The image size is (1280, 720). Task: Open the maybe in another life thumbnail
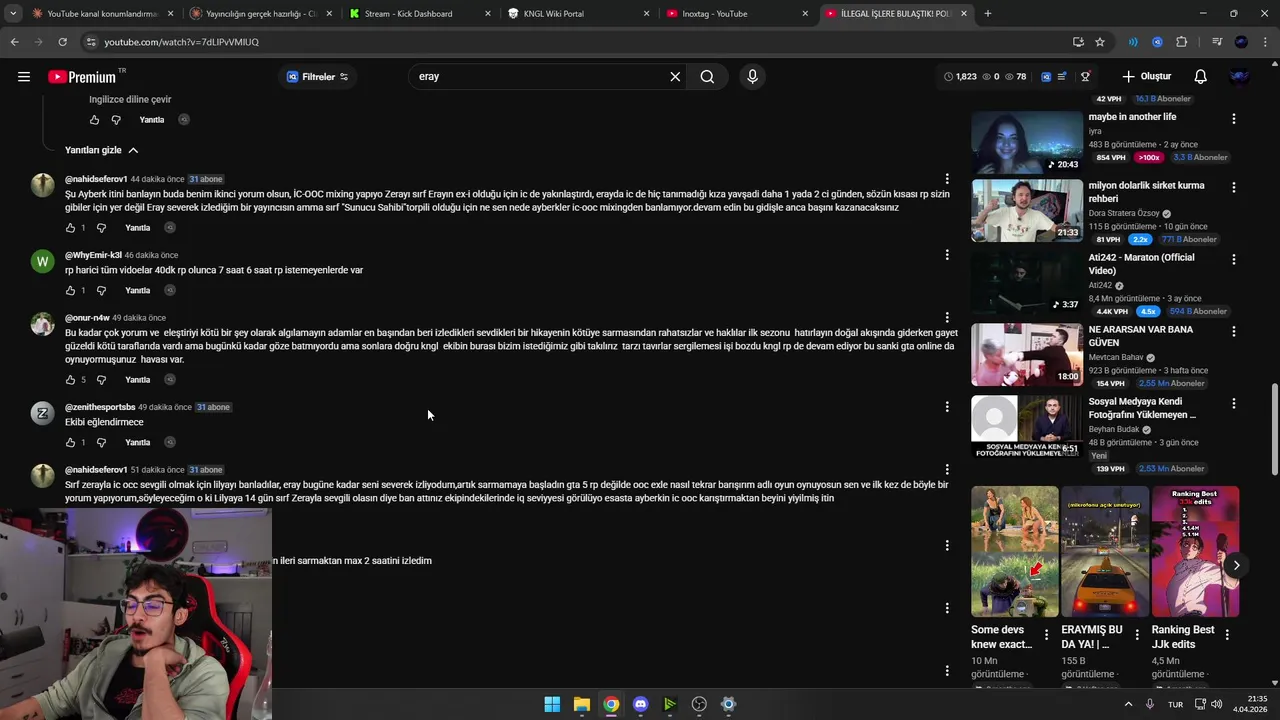tap(1027, 142)
